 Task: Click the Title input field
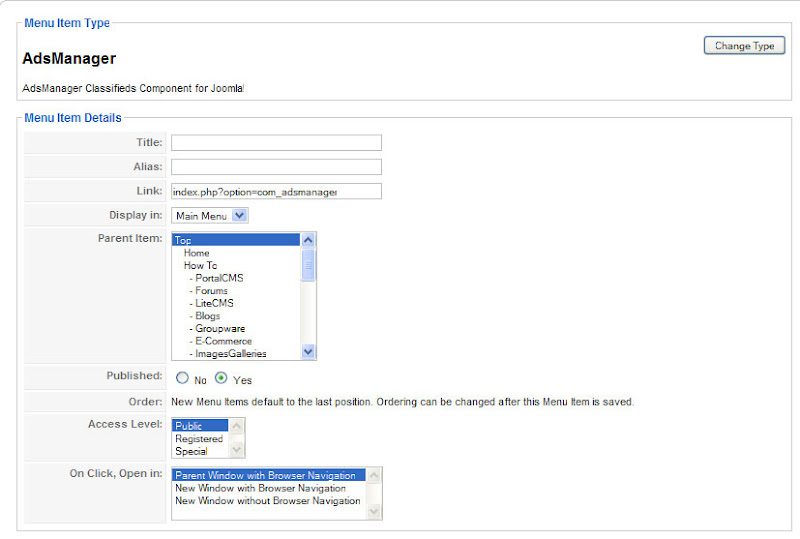276,143
